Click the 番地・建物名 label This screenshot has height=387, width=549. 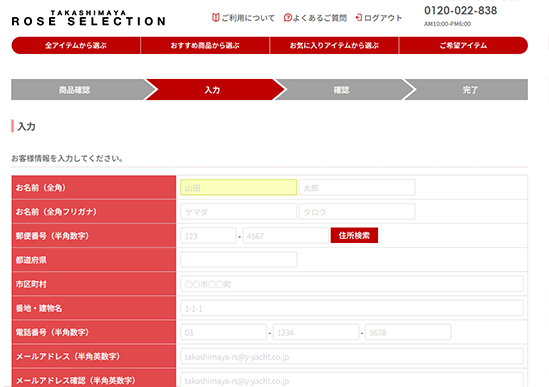coord(39,309)
